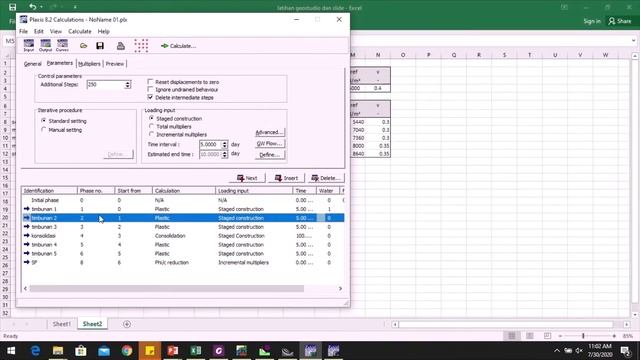Start the calculation with the Calculate button
Viewport: 640px width, 360px height.
click(178, 46)
